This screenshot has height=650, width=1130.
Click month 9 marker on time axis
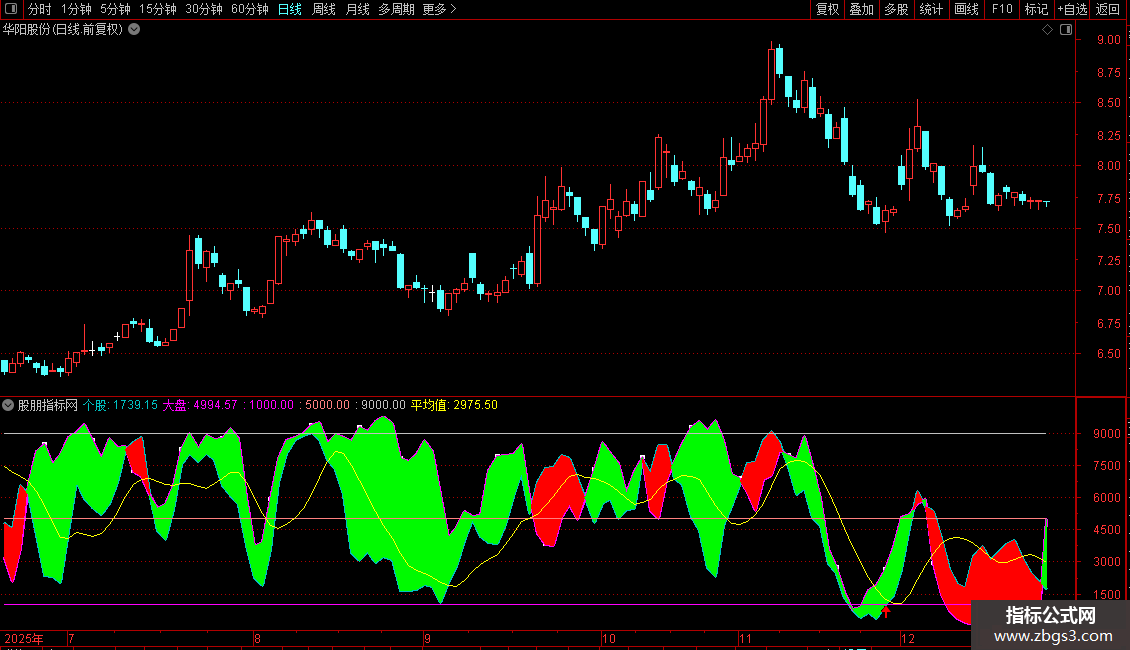click(x=427, y=638)
